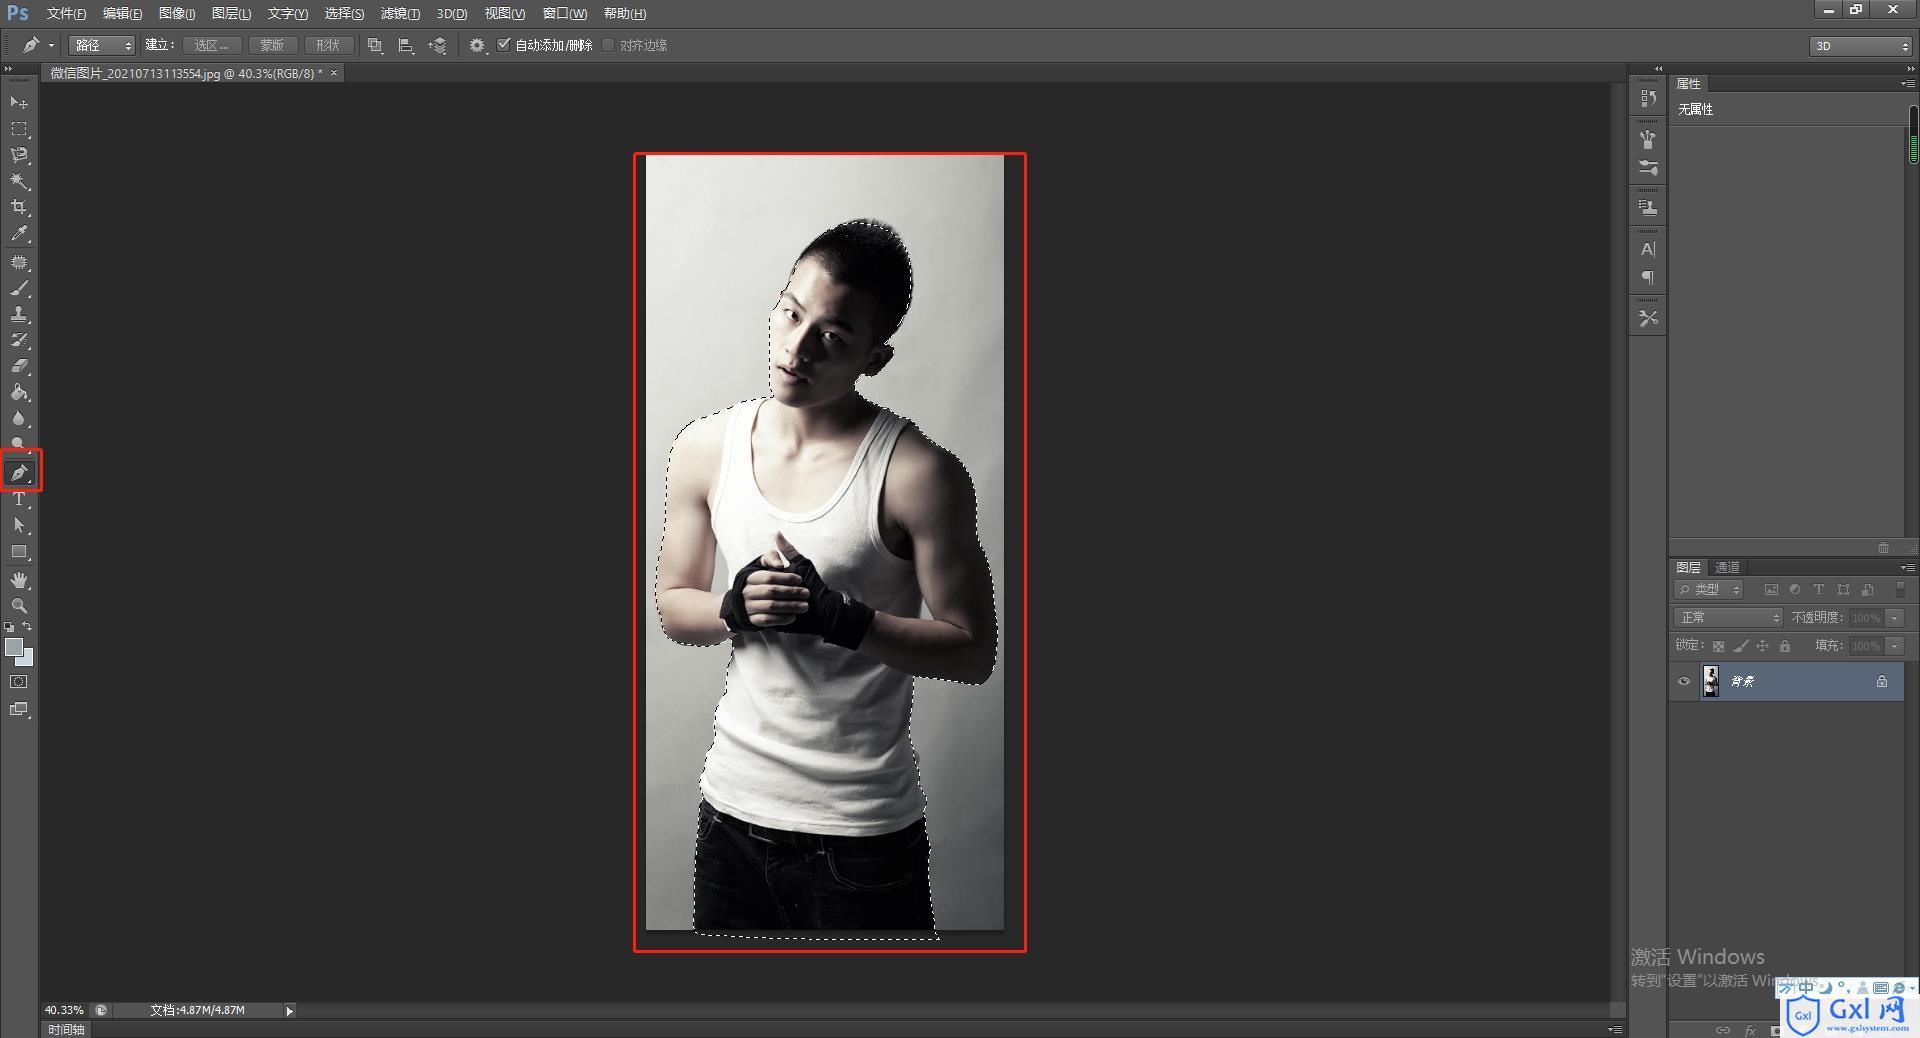Toggle layer filtering switch
1920x1038 pixels.
1900,590
